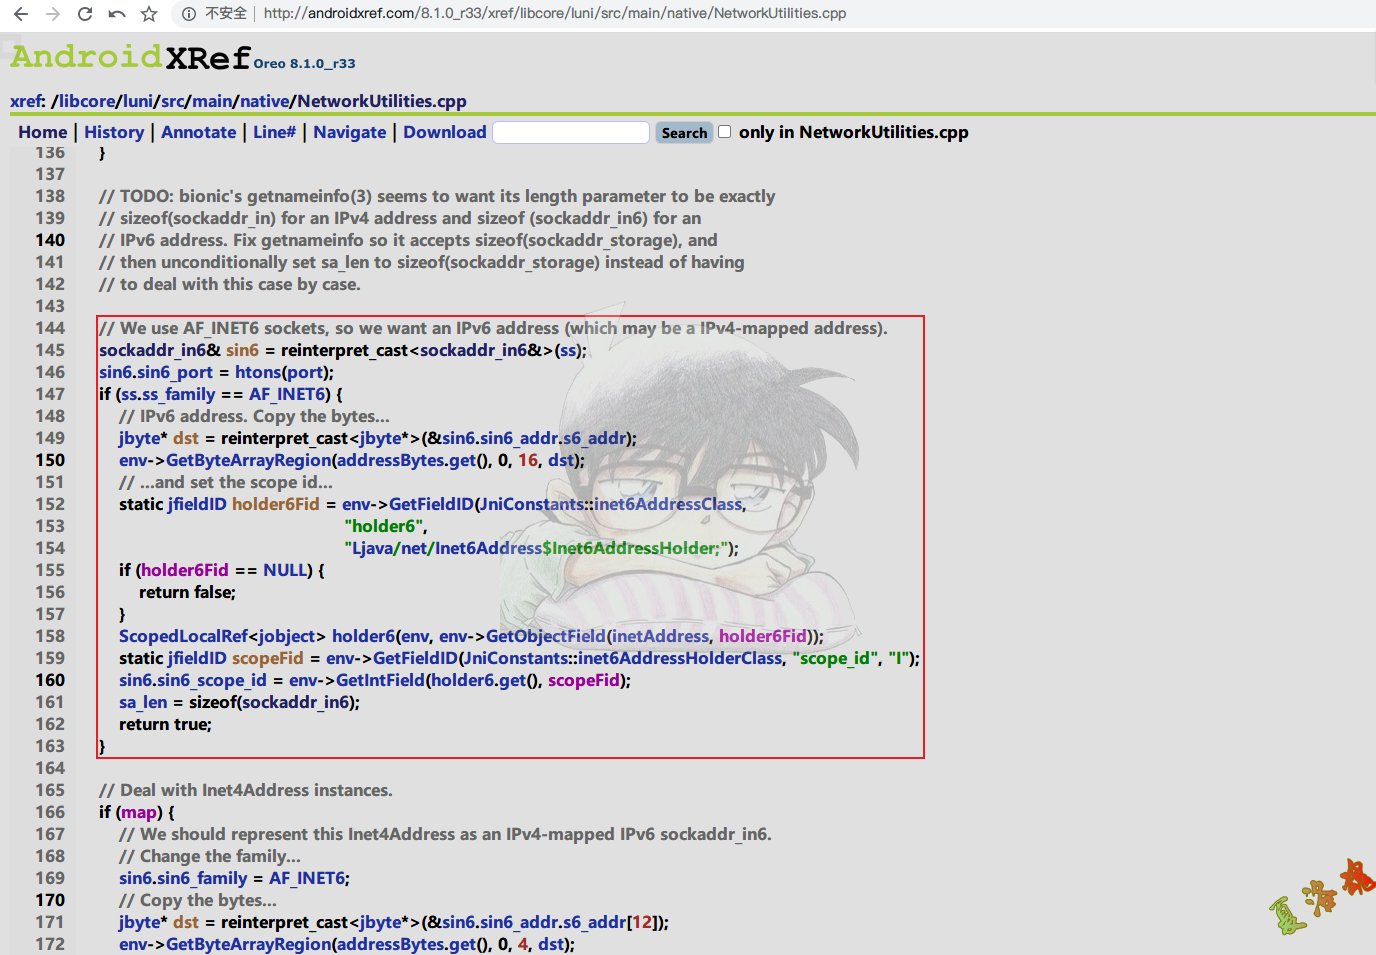Click the search text field

(x=571, y=132)
